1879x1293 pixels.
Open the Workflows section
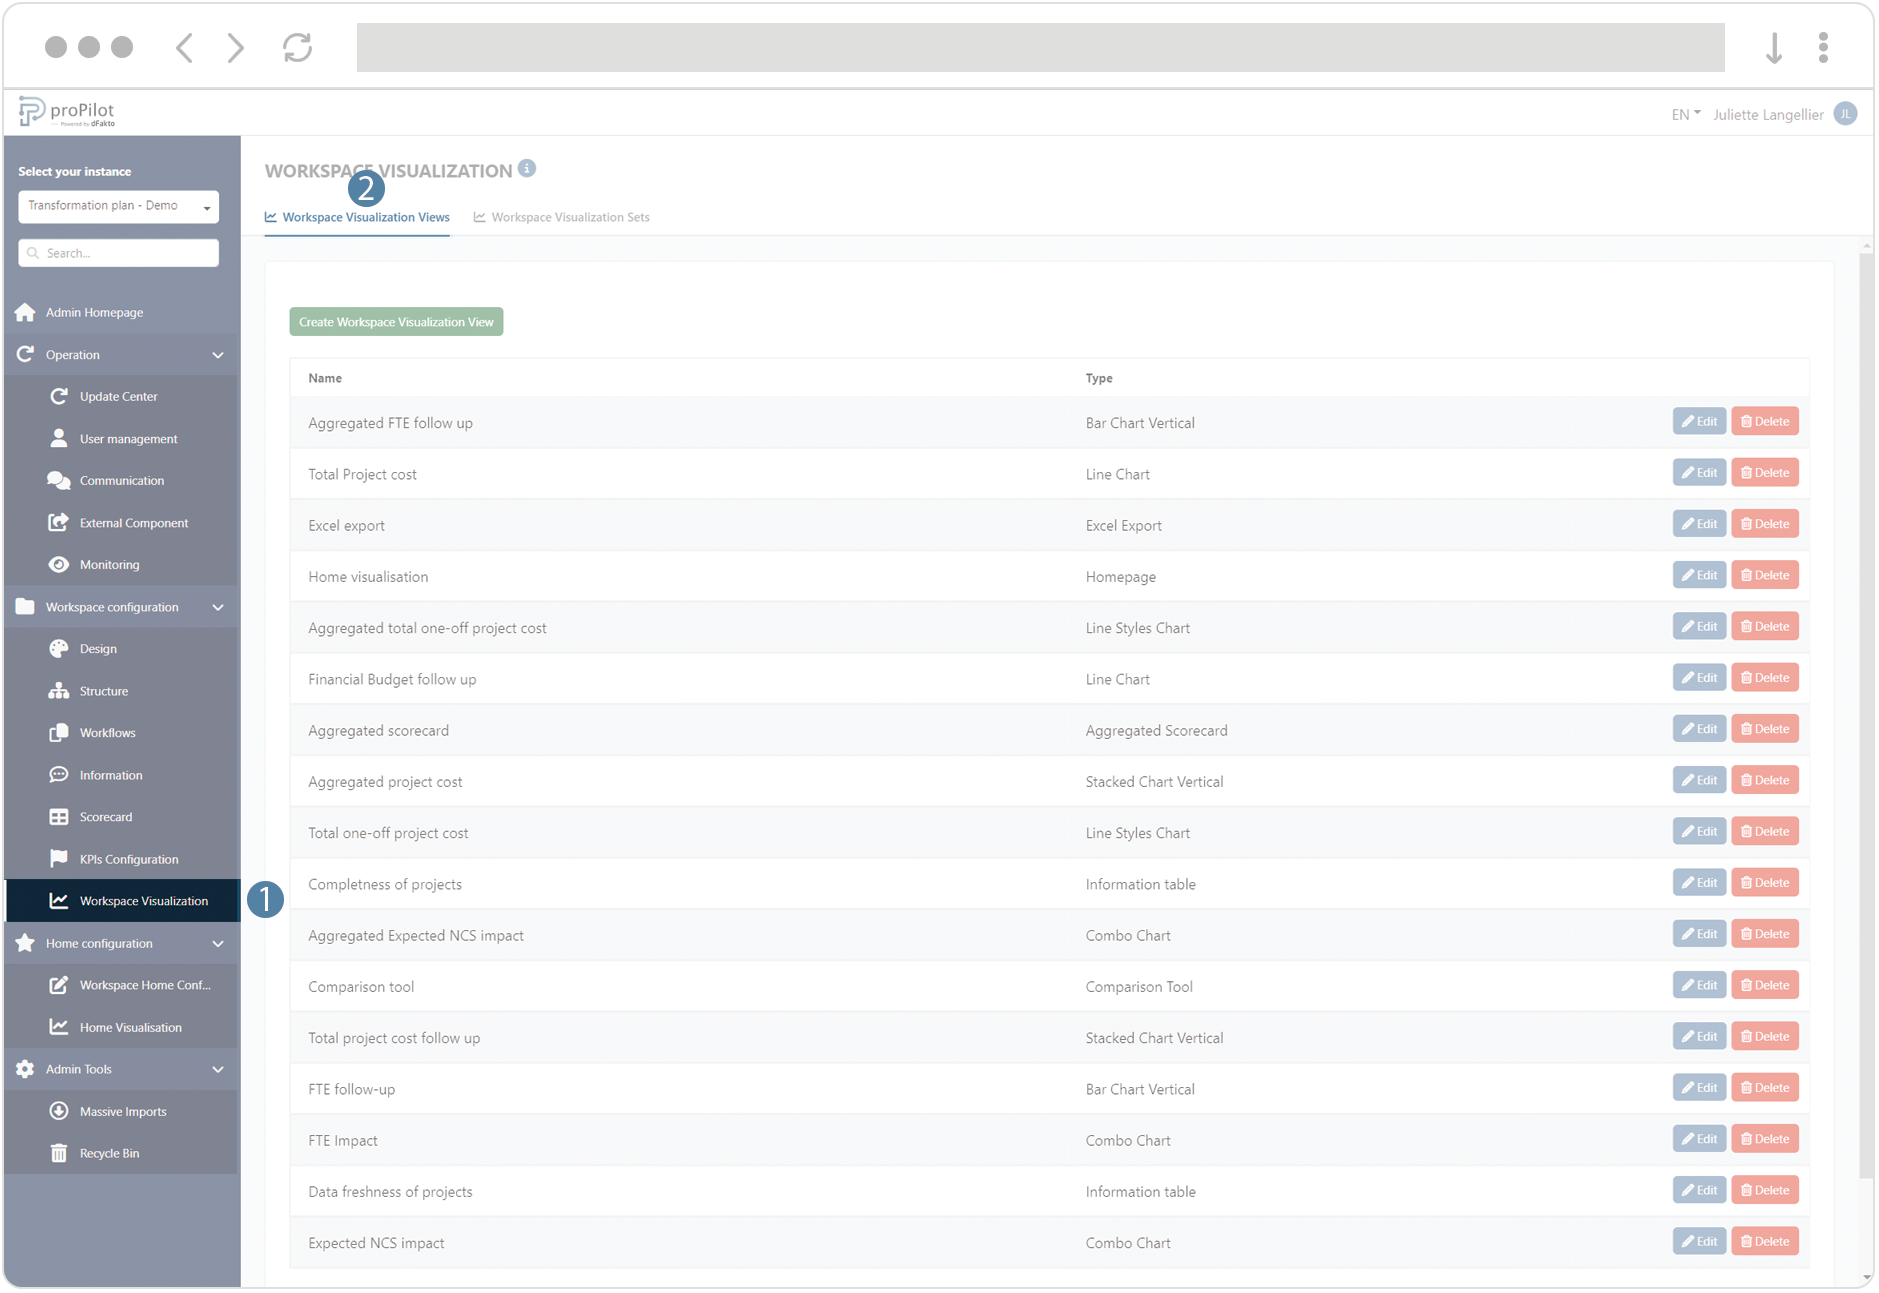pos(107,732)
